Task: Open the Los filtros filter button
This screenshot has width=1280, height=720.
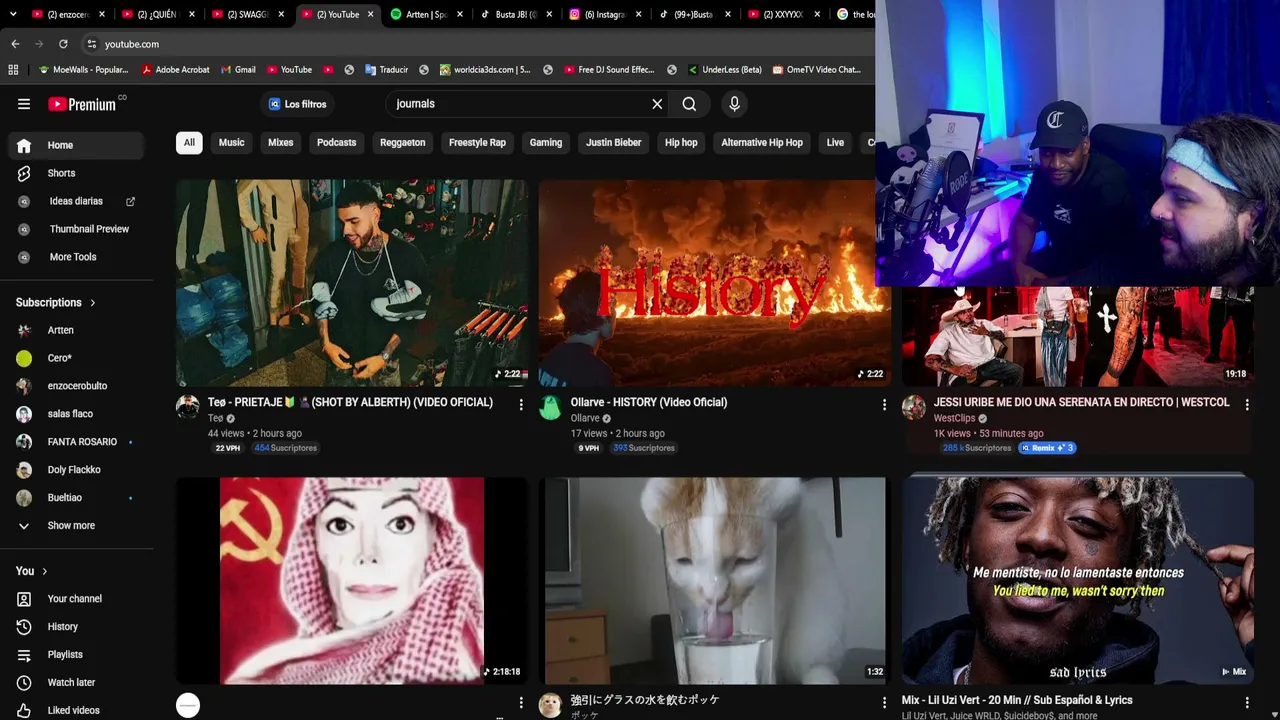Action: click(297, 104)
